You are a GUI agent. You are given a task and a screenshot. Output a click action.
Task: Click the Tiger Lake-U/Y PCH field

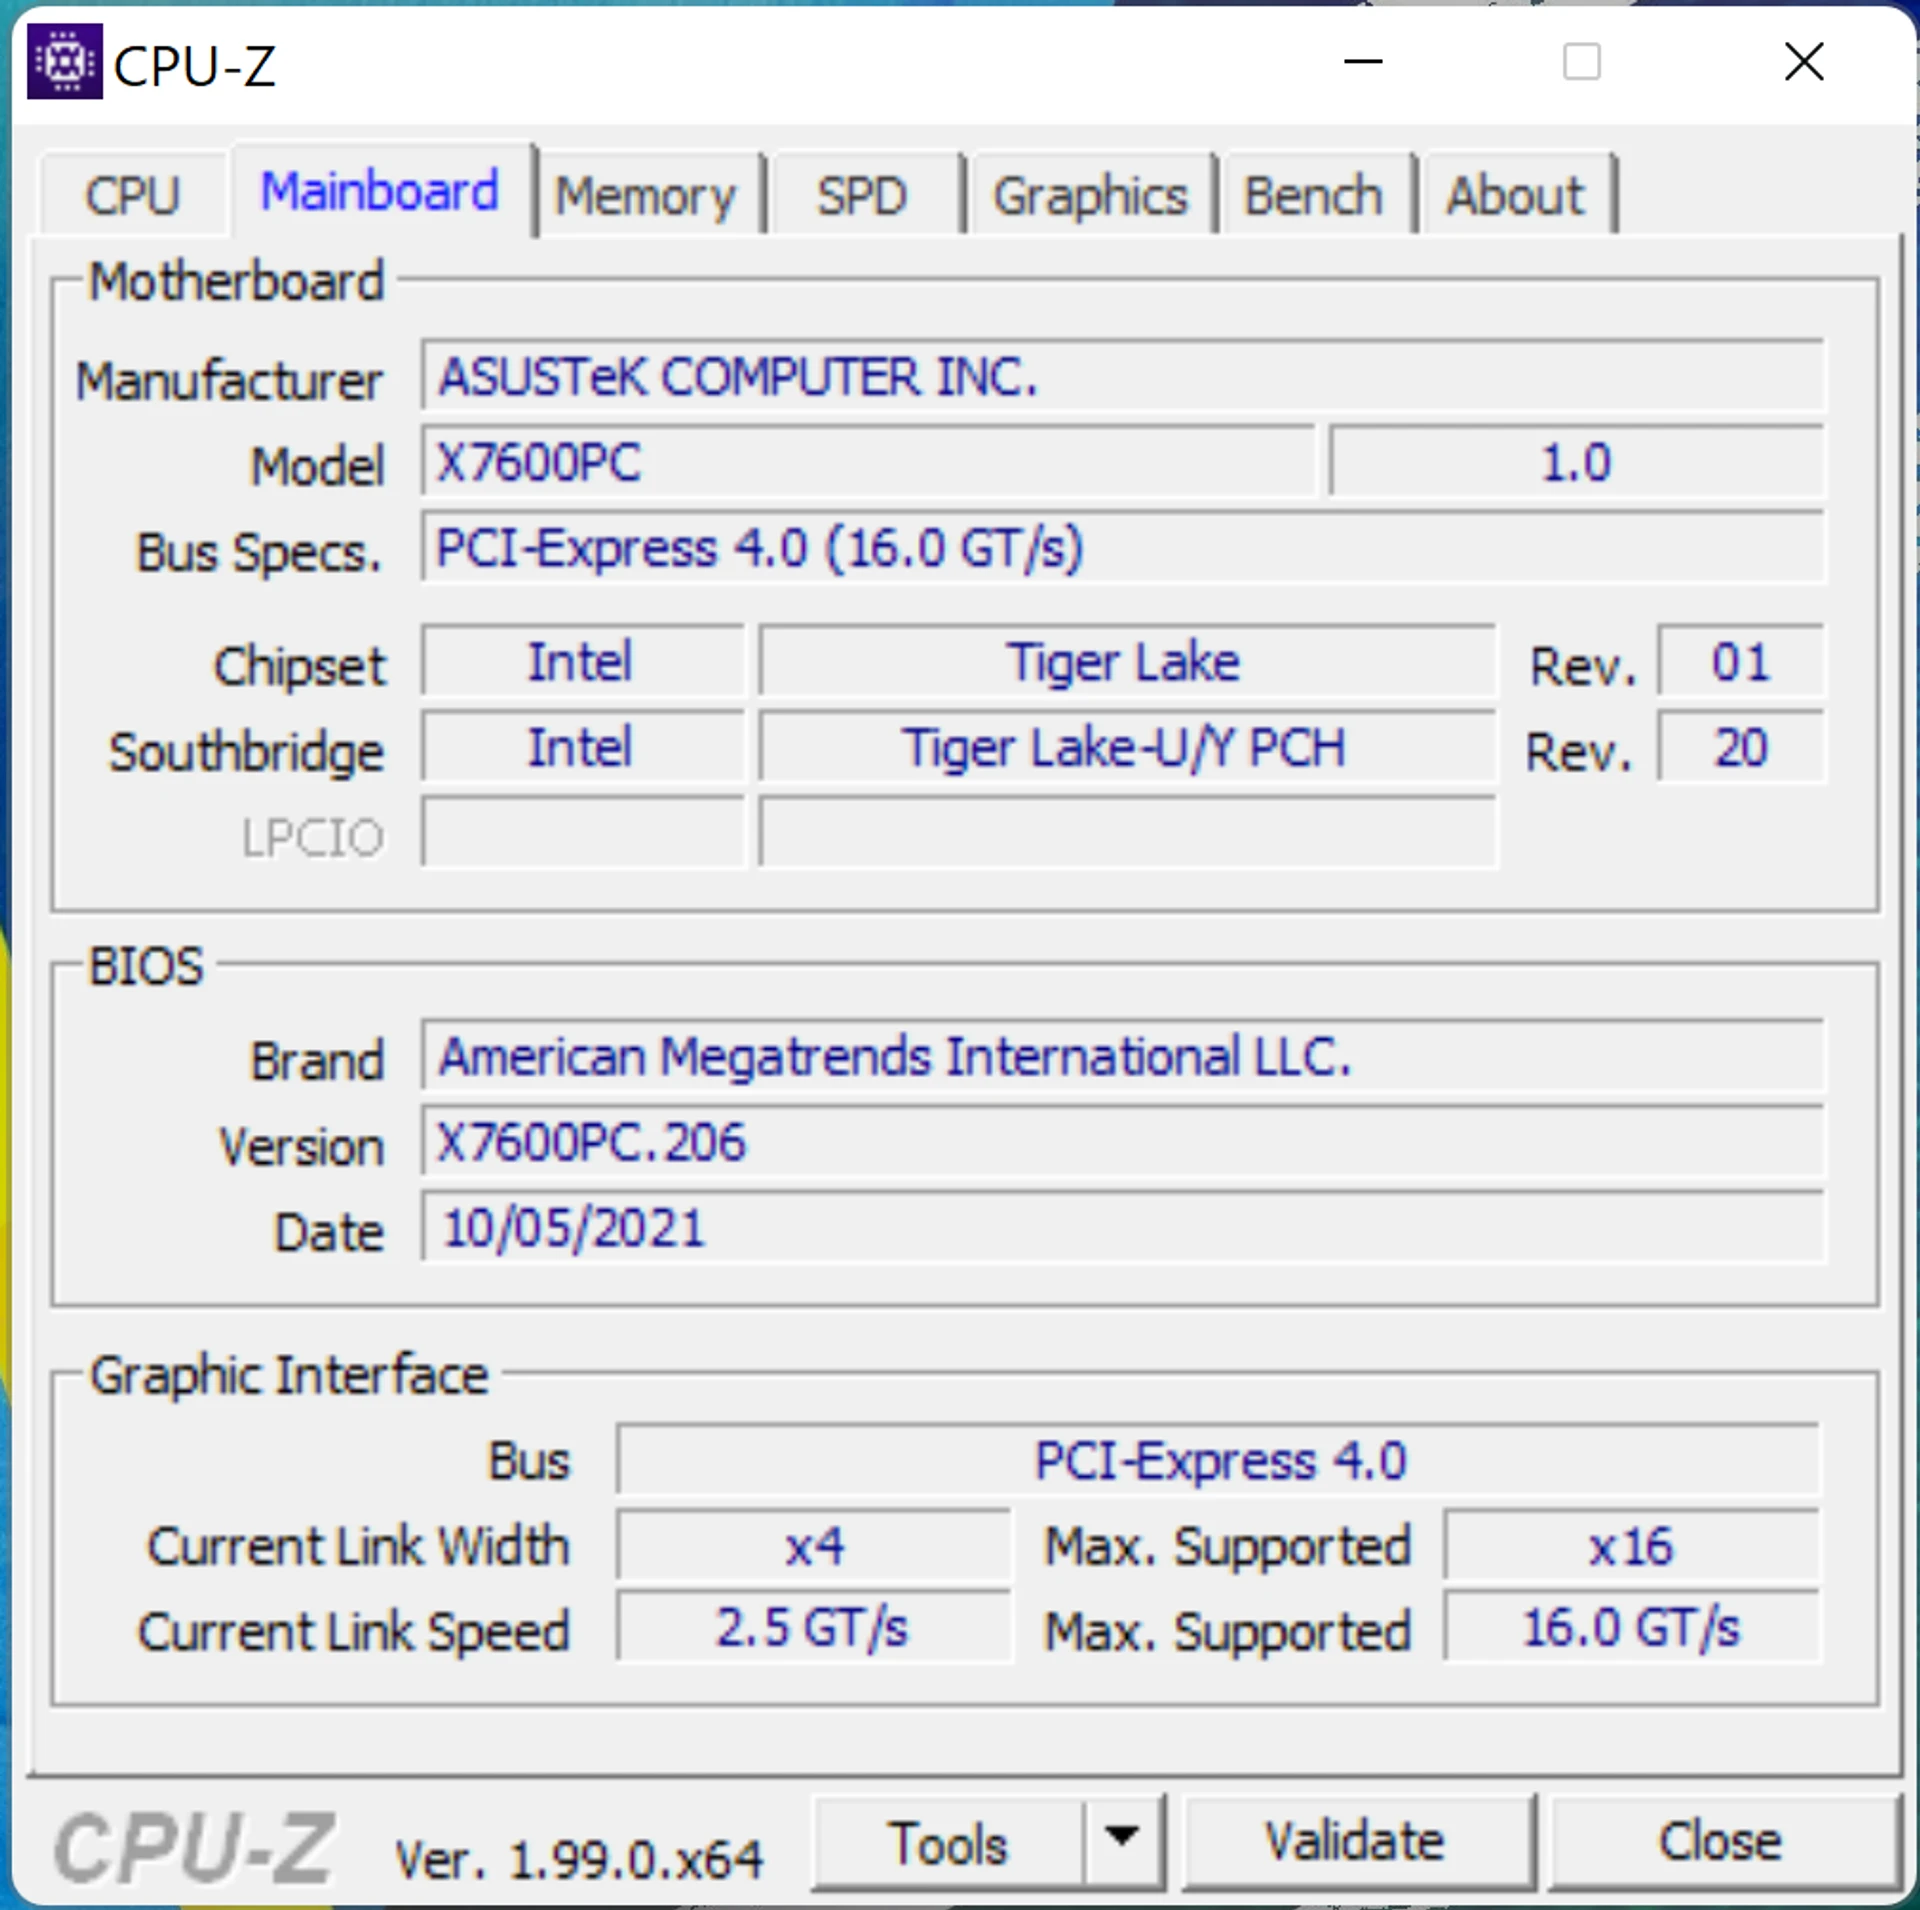(x=1127, y=747)
